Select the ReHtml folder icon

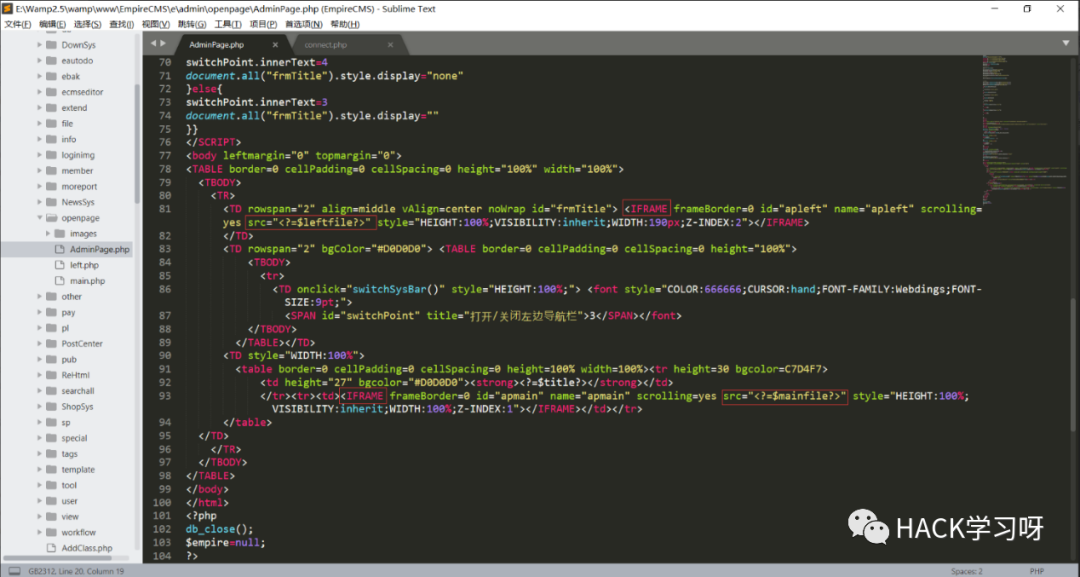51,375
